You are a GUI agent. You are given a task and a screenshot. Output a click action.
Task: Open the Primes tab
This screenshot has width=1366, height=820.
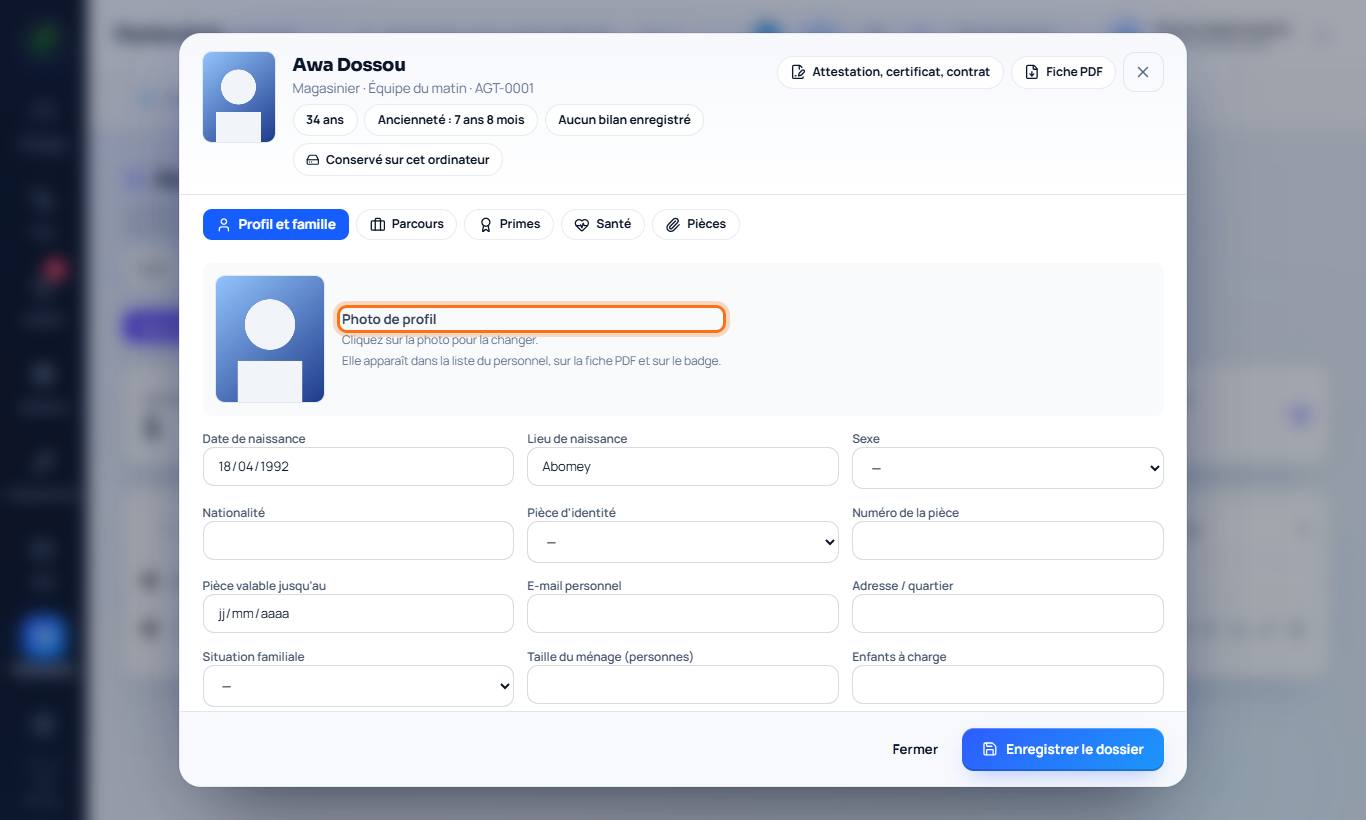pyautogui.click(x=509, y=224)
